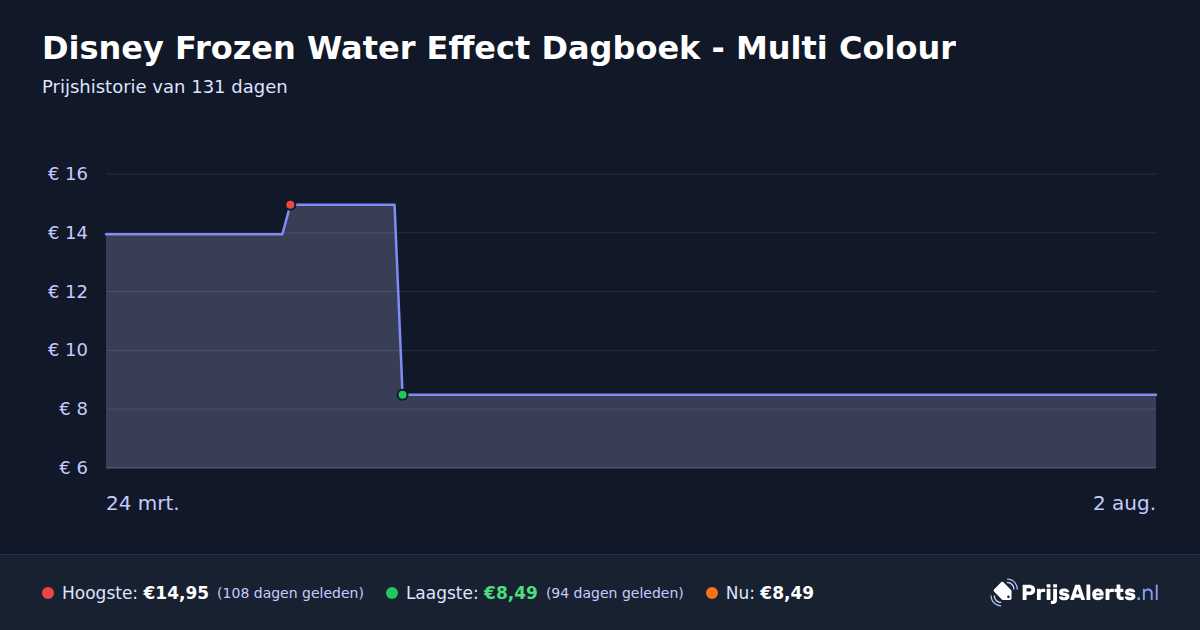Click the (94 dagen geleden) note
1200x630 pixels.
coord(615,593)
